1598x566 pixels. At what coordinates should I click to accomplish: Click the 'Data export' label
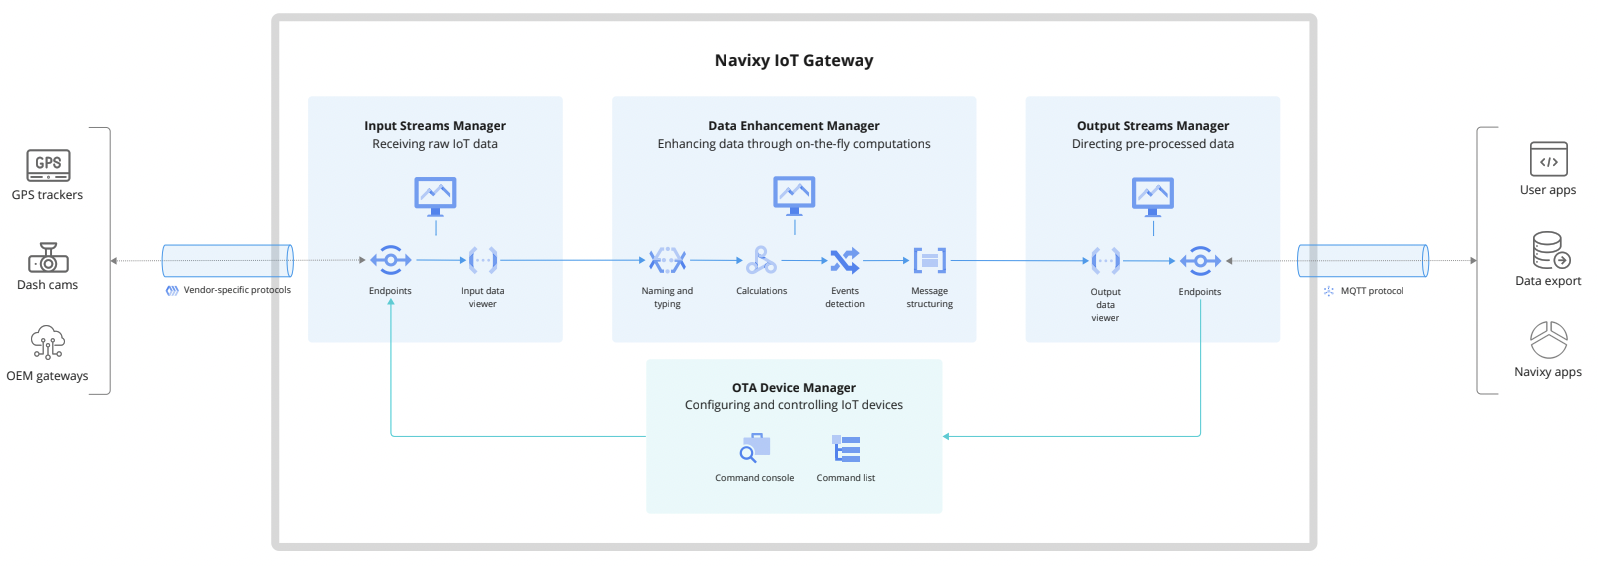(1548, 281)
